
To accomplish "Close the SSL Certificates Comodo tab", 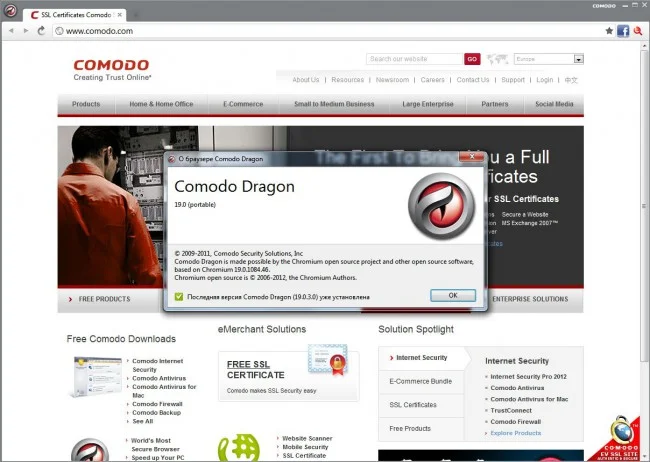I will [119, 15].
